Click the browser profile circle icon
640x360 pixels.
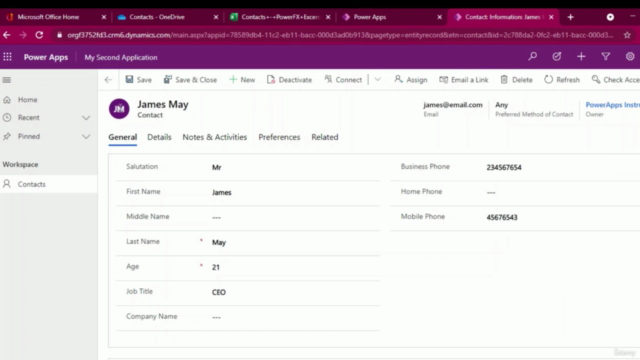610,17
